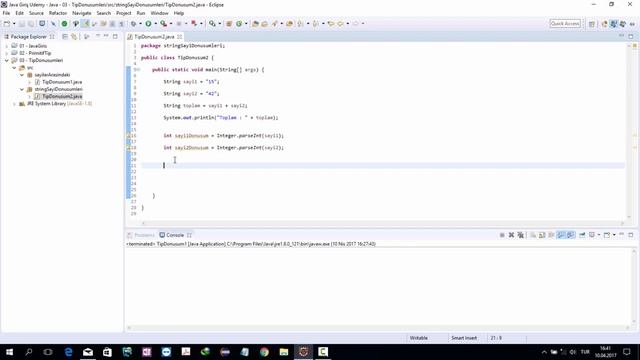This screenshot has width=640, height=360.
Task: Click the Console Terminate icon
Action: click(502, 235)
